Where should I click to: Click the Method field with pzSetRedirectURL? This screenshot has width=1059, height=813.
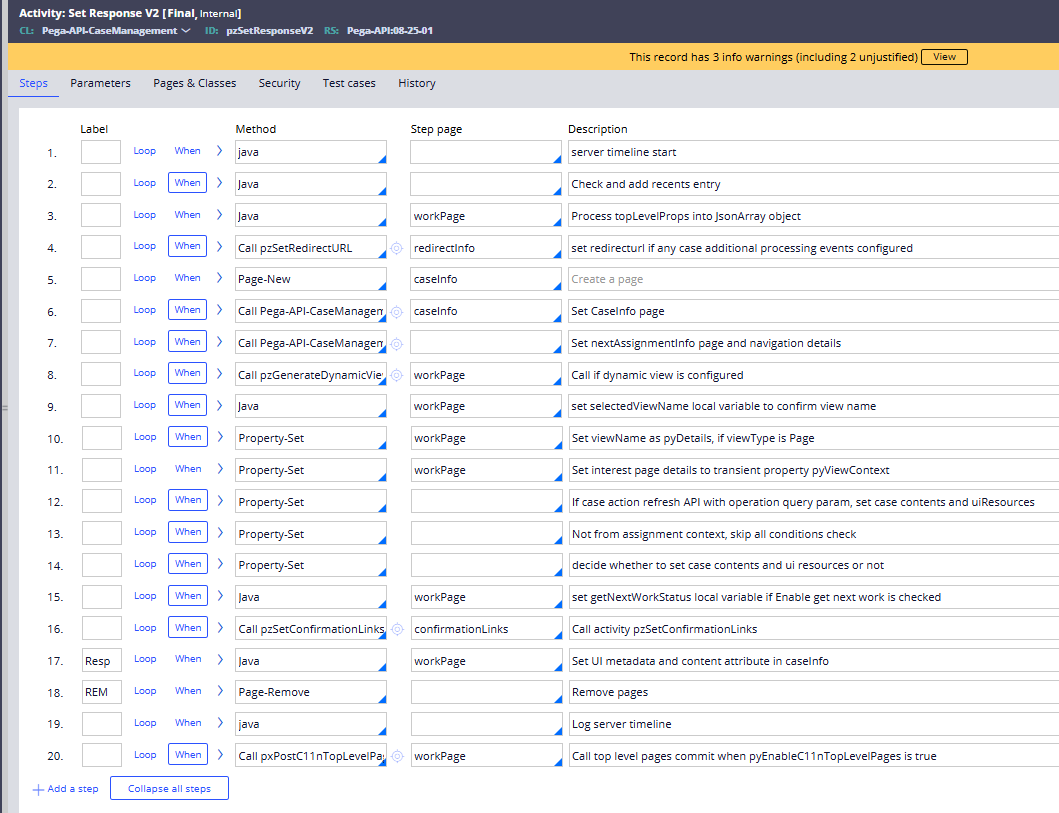pyautogui.click(x=311, y=248)
